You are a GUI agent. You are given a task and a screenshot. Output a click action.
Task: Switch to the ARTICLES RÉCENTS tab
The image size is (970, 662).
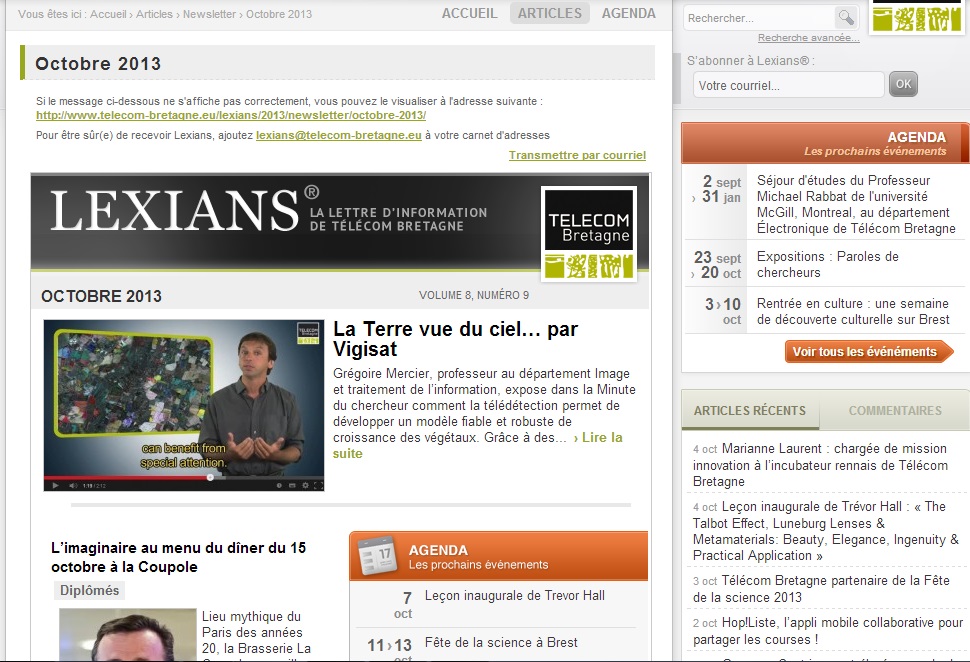tap(750, 410)
